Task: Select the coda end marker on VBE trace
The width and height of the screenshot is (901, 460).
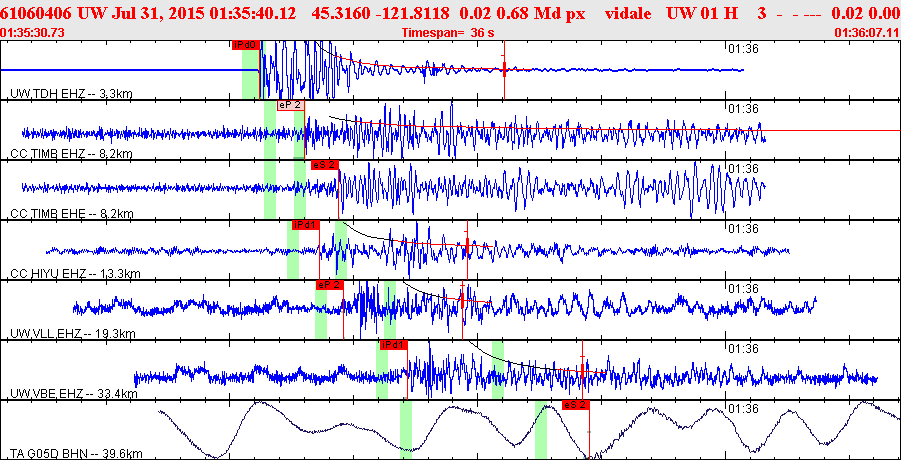Action: (x=583, y=369)
